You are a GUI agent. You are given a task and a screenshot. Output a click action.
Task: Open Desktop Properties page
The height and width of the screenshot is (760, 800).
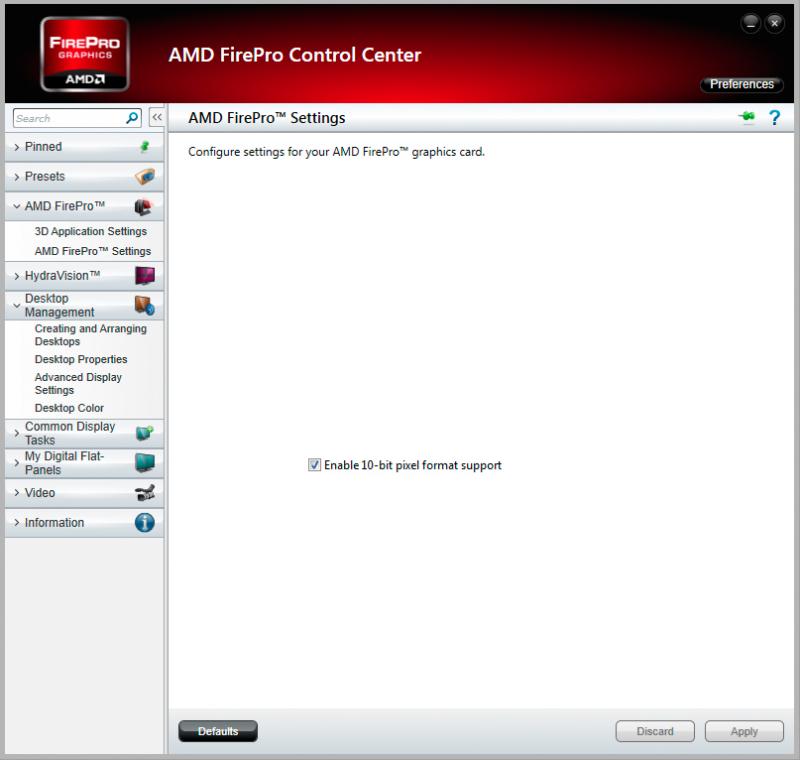click(x=81, y=359)
